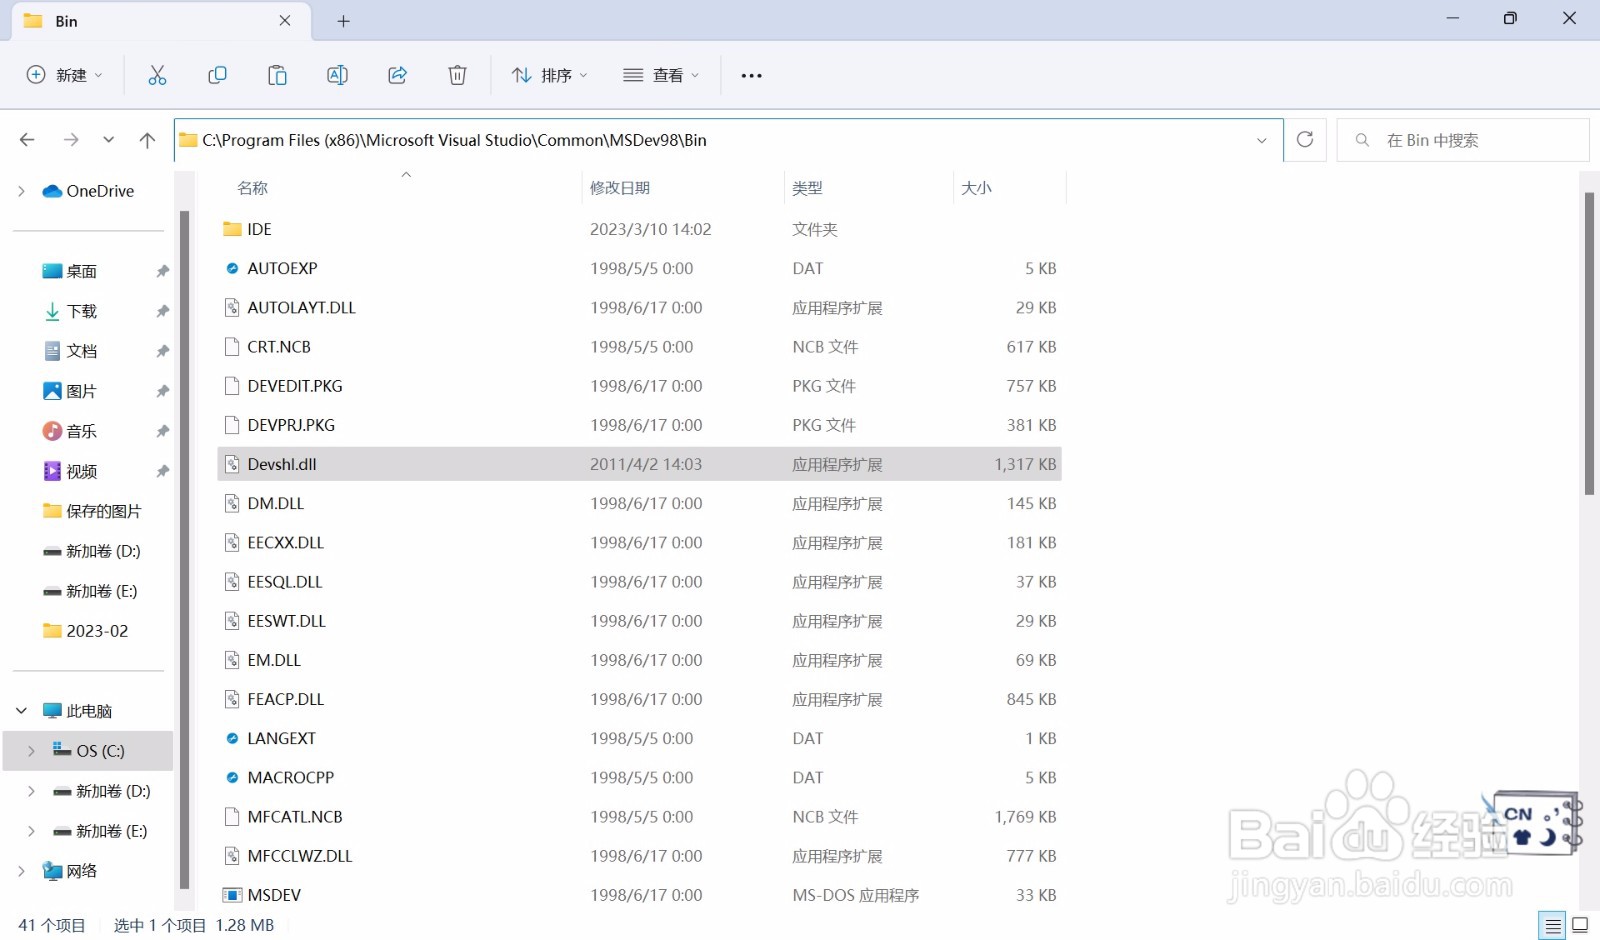Select the MFCATL.NCB file

point(639,817)
